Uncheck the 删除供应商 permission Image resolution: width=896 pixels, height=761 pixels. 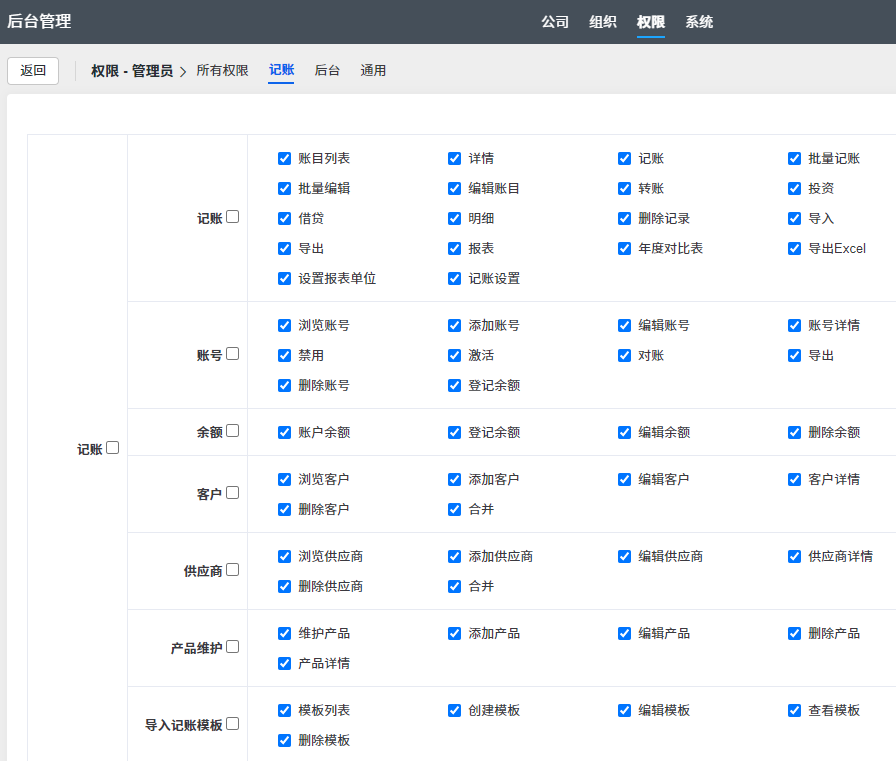point(285,587)
